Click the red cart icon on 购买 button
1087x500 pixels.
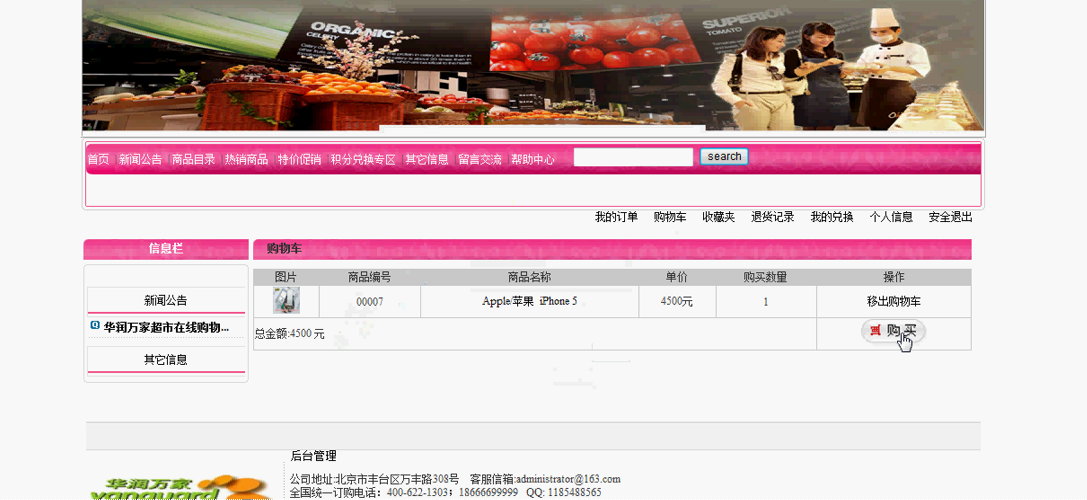[875, 331]
